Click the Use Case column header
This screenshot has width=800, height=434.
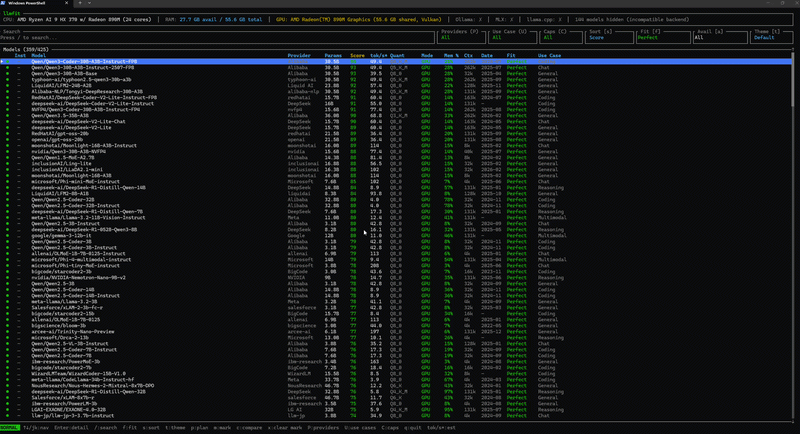pyautogui.click(x=549, y=56)
